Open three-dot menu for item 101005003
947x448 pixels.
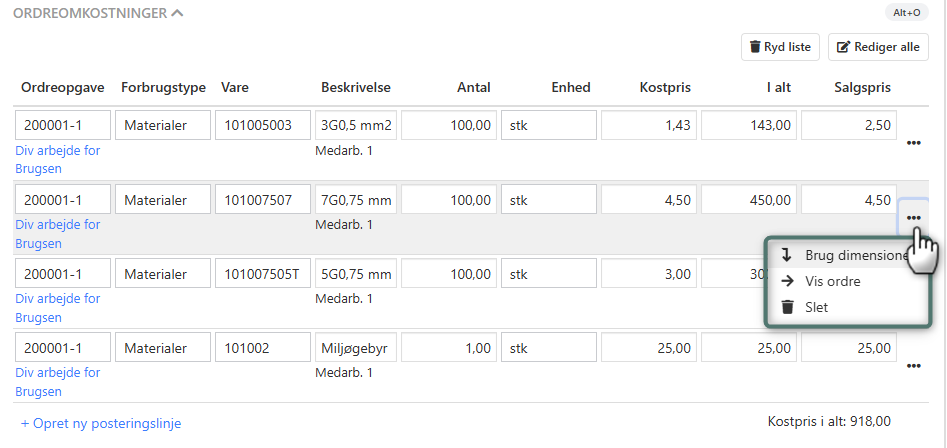pyautogui.click(x=913, y=143)
